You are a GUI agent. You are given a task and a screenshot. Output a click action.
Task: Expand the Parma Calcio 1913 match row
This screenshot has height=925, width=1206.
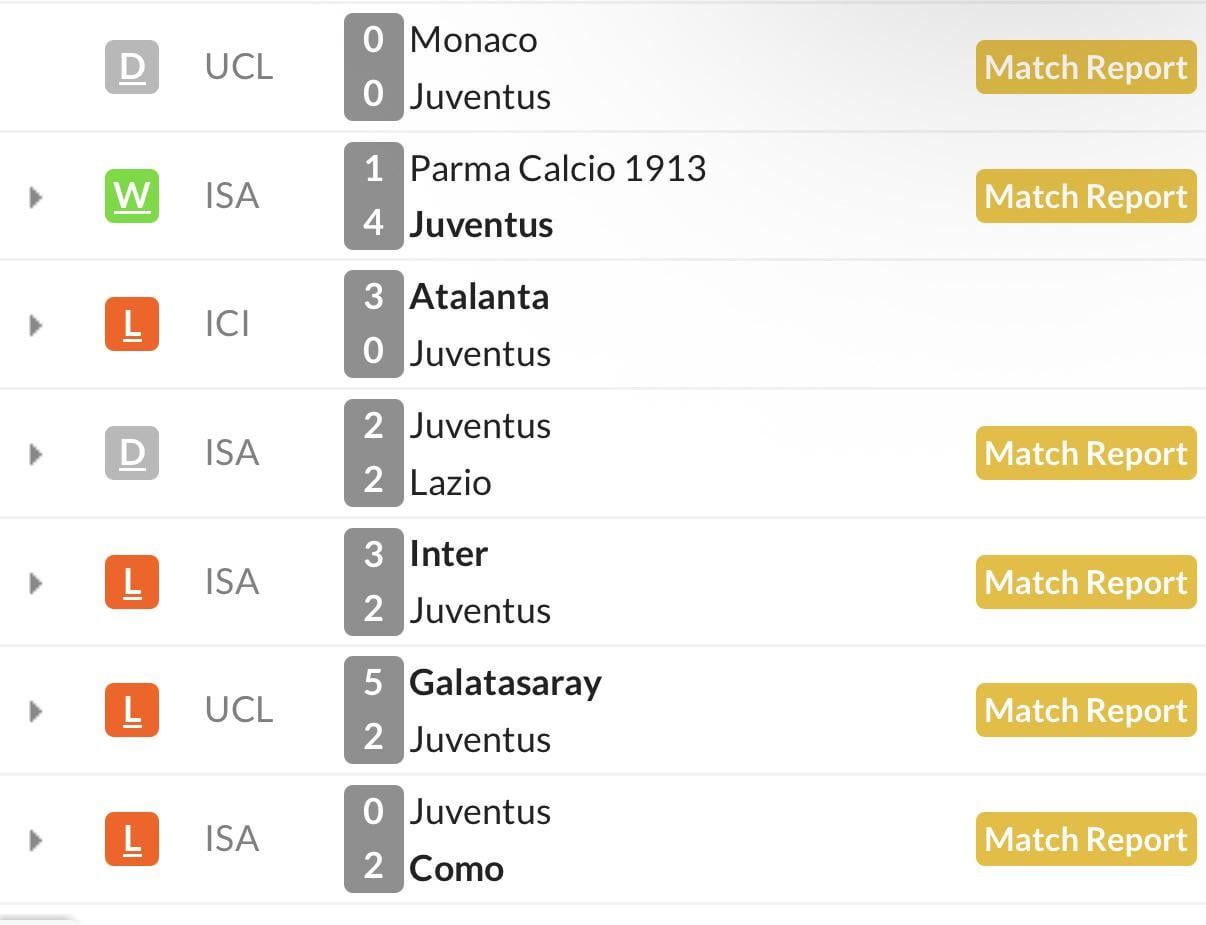tap(36, 196)
